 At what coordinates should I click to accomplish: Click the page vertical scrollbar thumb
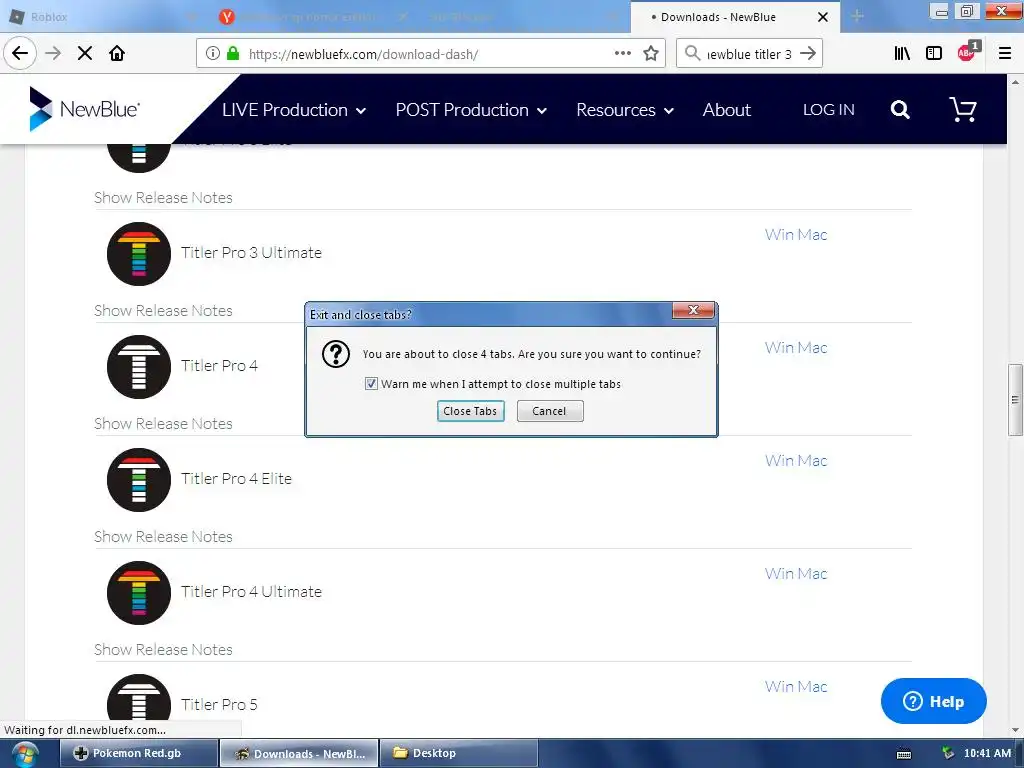point(1015,400)
